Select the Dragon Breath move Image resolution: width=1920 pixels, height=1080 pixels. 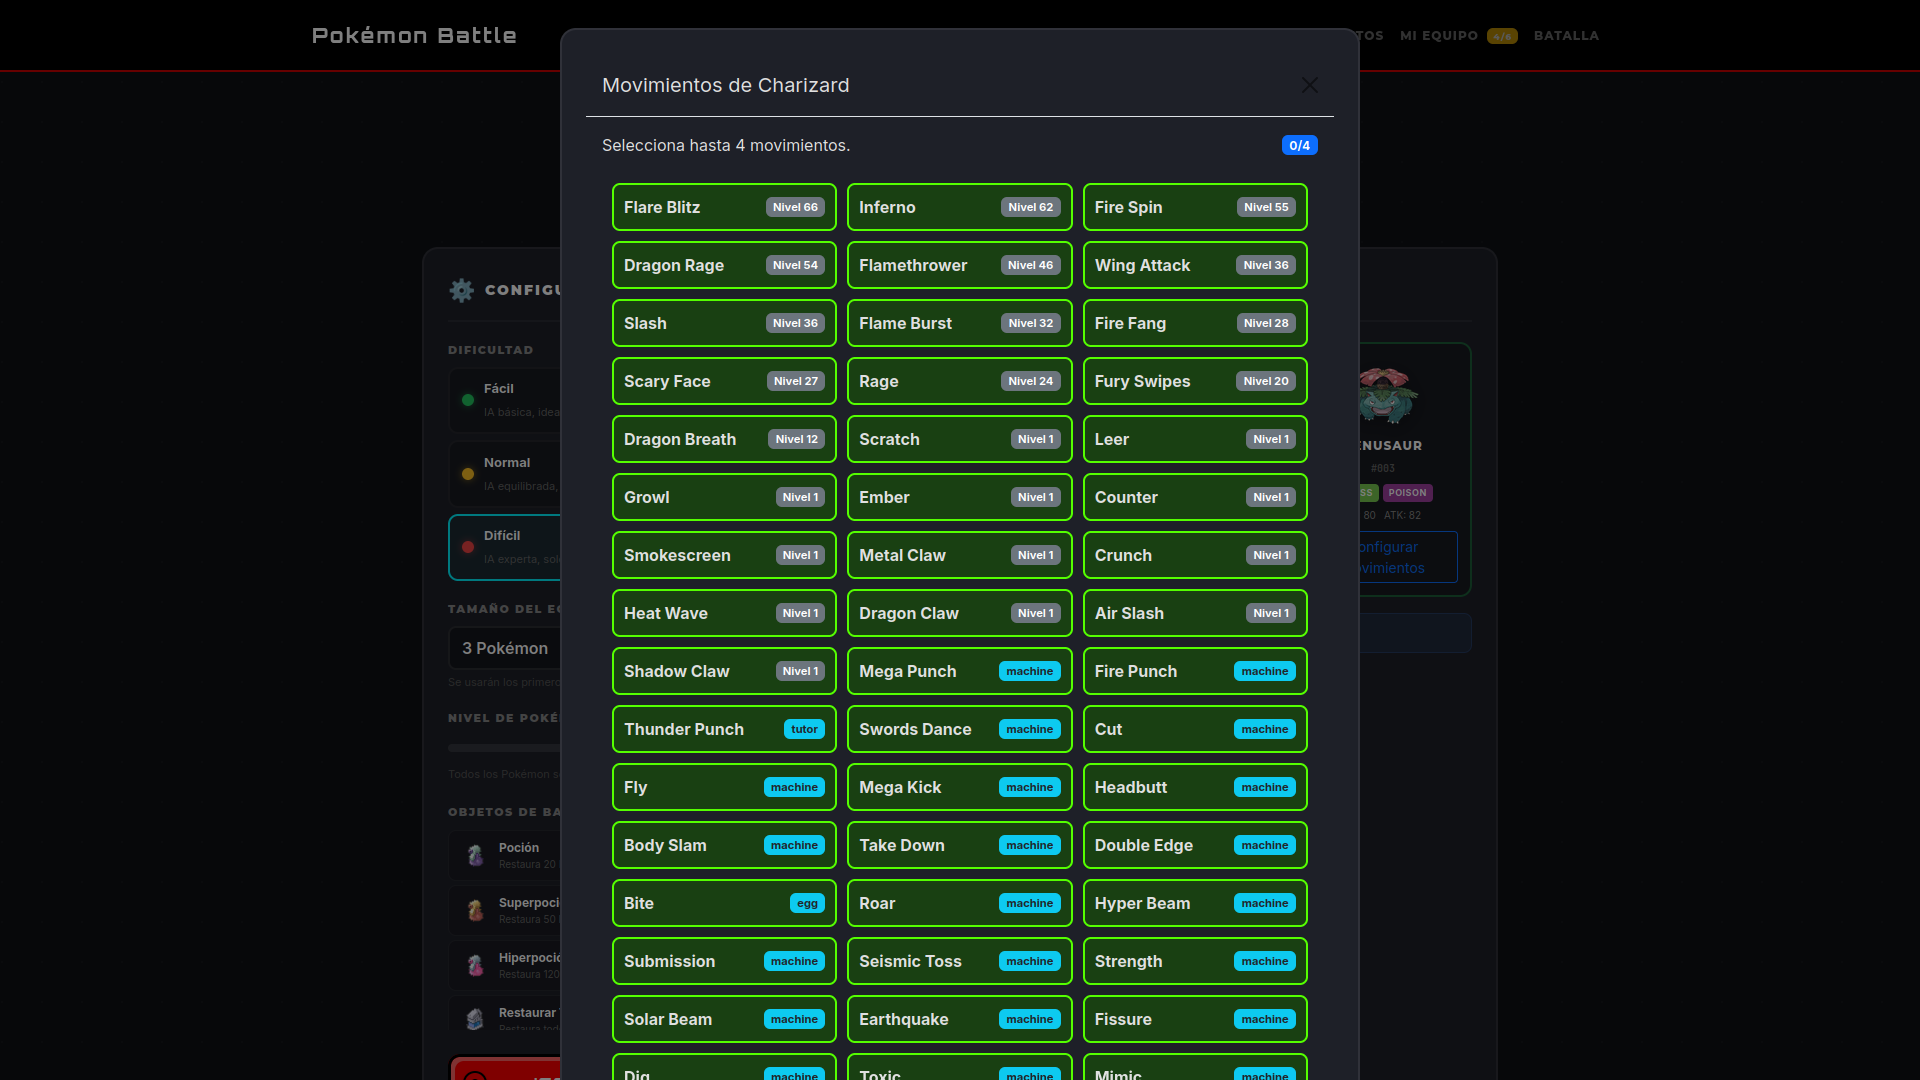click(x=724, y=439)
